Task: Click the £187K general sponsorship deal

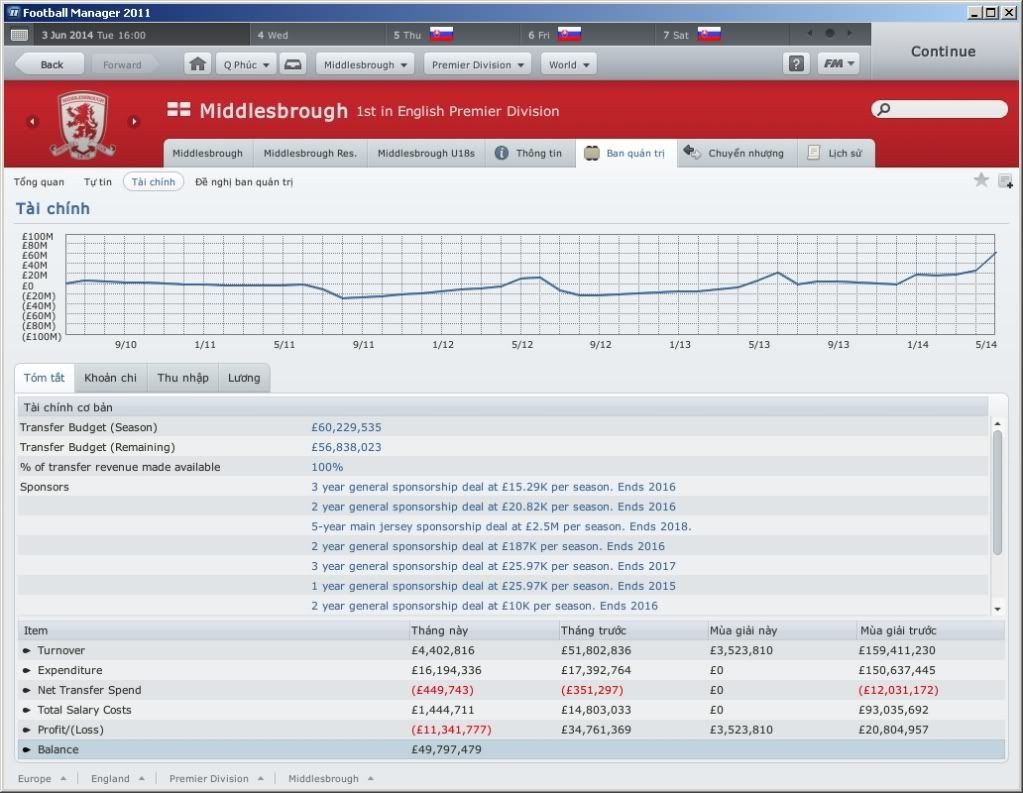Action: pyautogui.click(x=488, y=546)
